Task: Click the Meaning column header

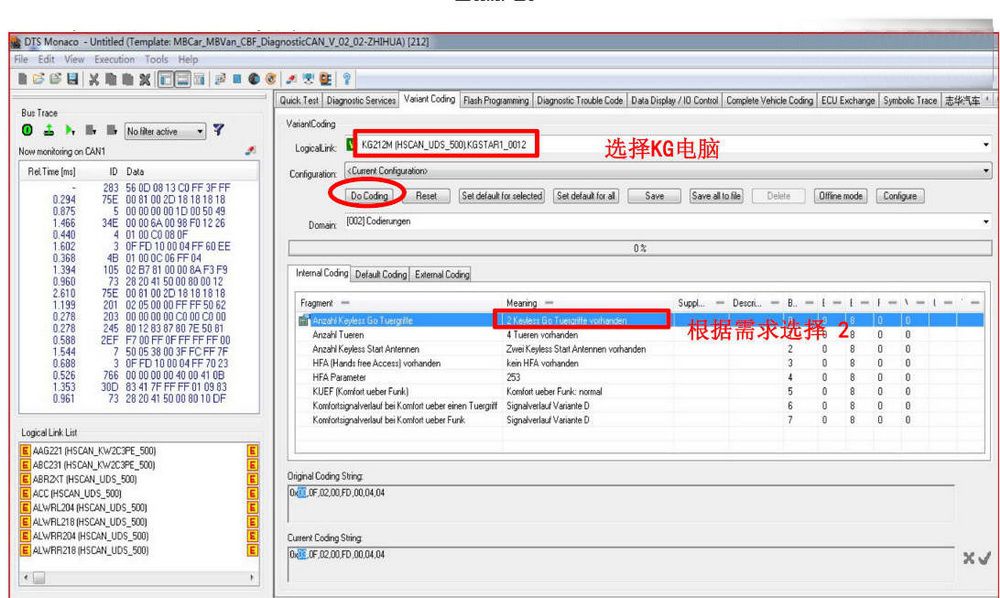Action: click(x=522, y=303)
